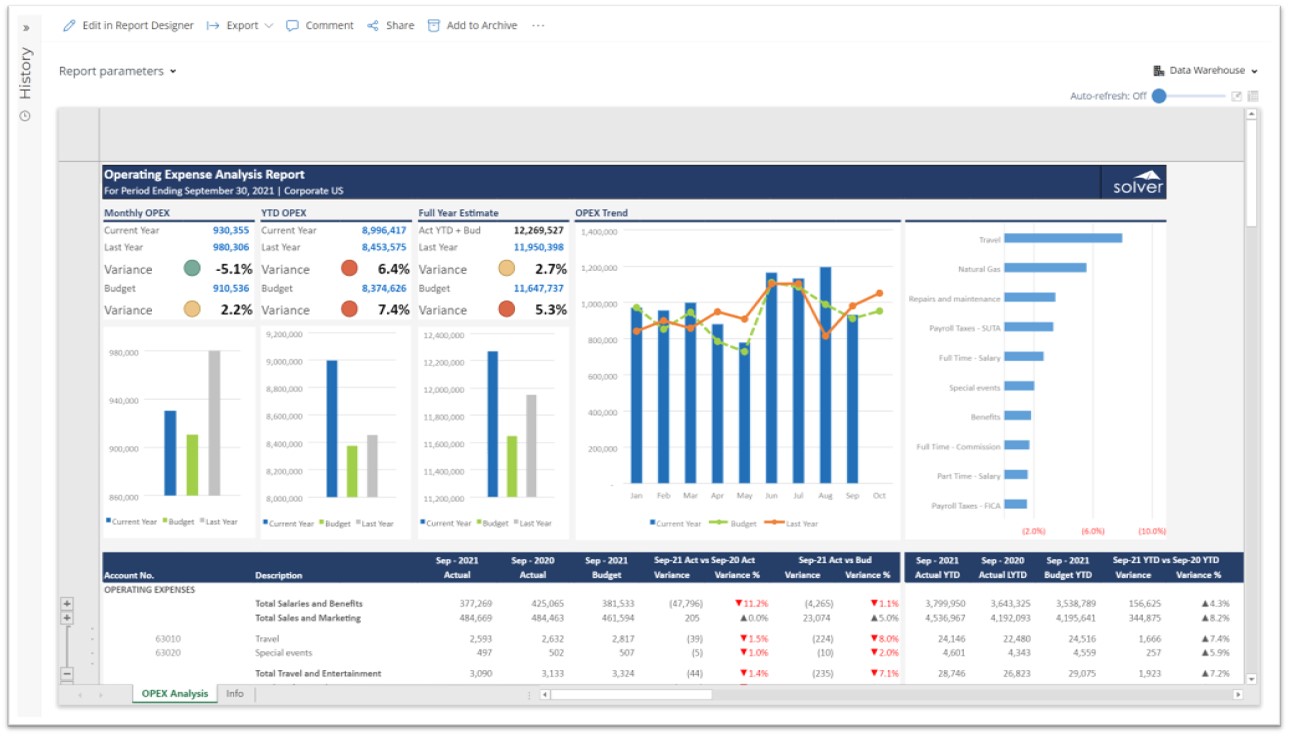Switch to the Info sheet tab

point(234,694)
